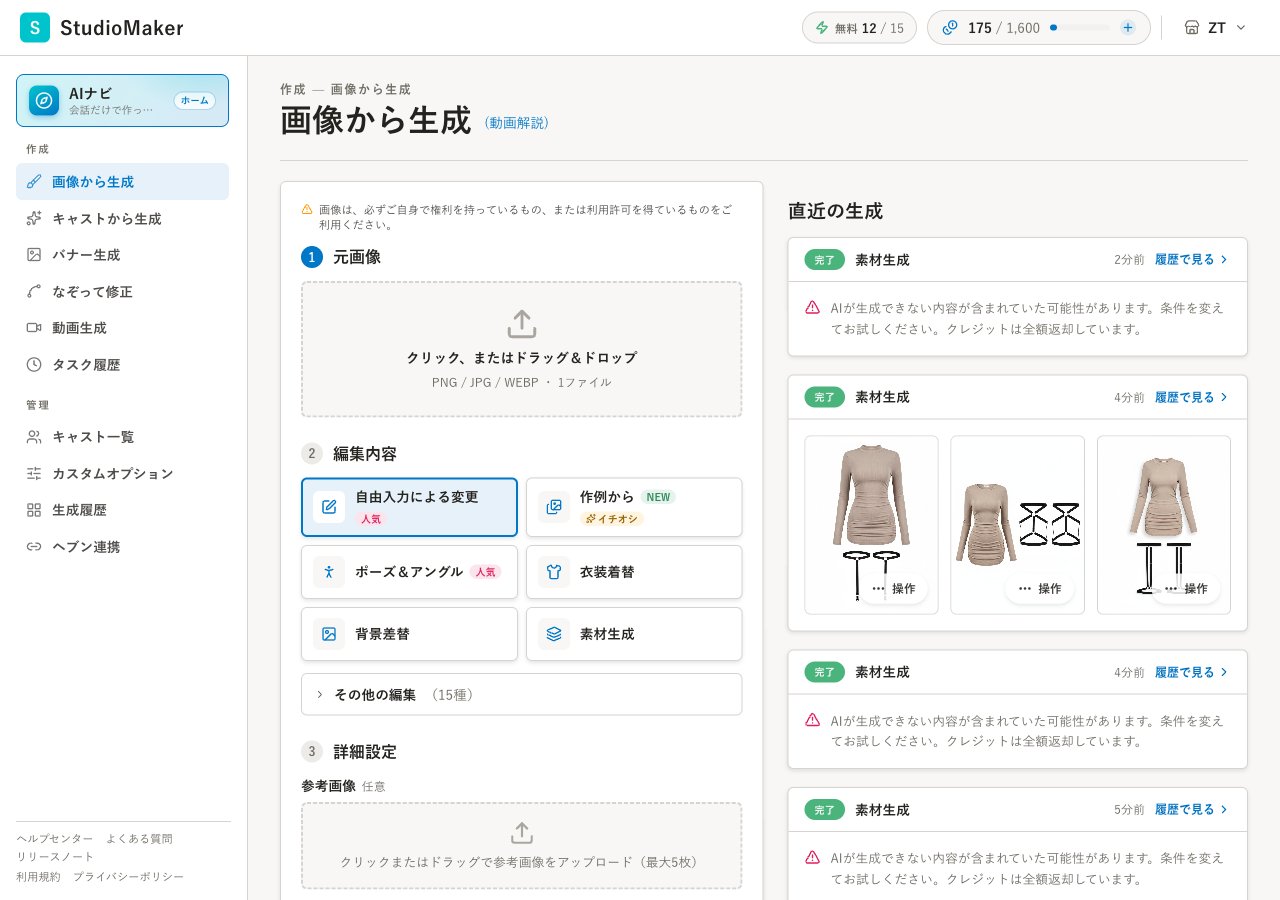1280x900 pixels.
Task: Add credits with the plus icon
Action: click(x=1128, y=28)
